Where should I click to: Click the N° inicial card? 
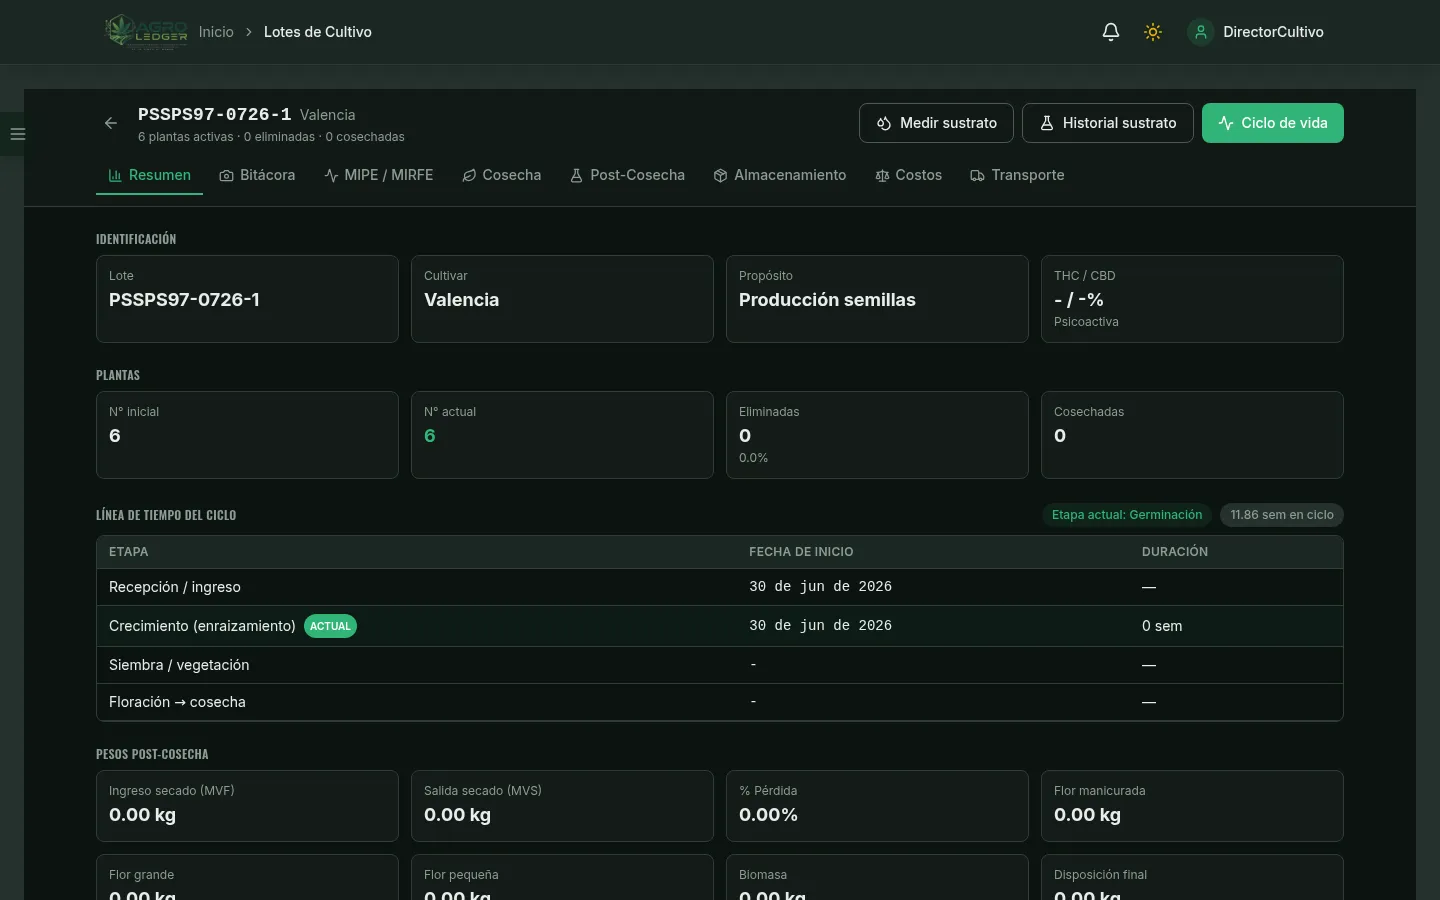pyautogui.click(x=247, y=435)
